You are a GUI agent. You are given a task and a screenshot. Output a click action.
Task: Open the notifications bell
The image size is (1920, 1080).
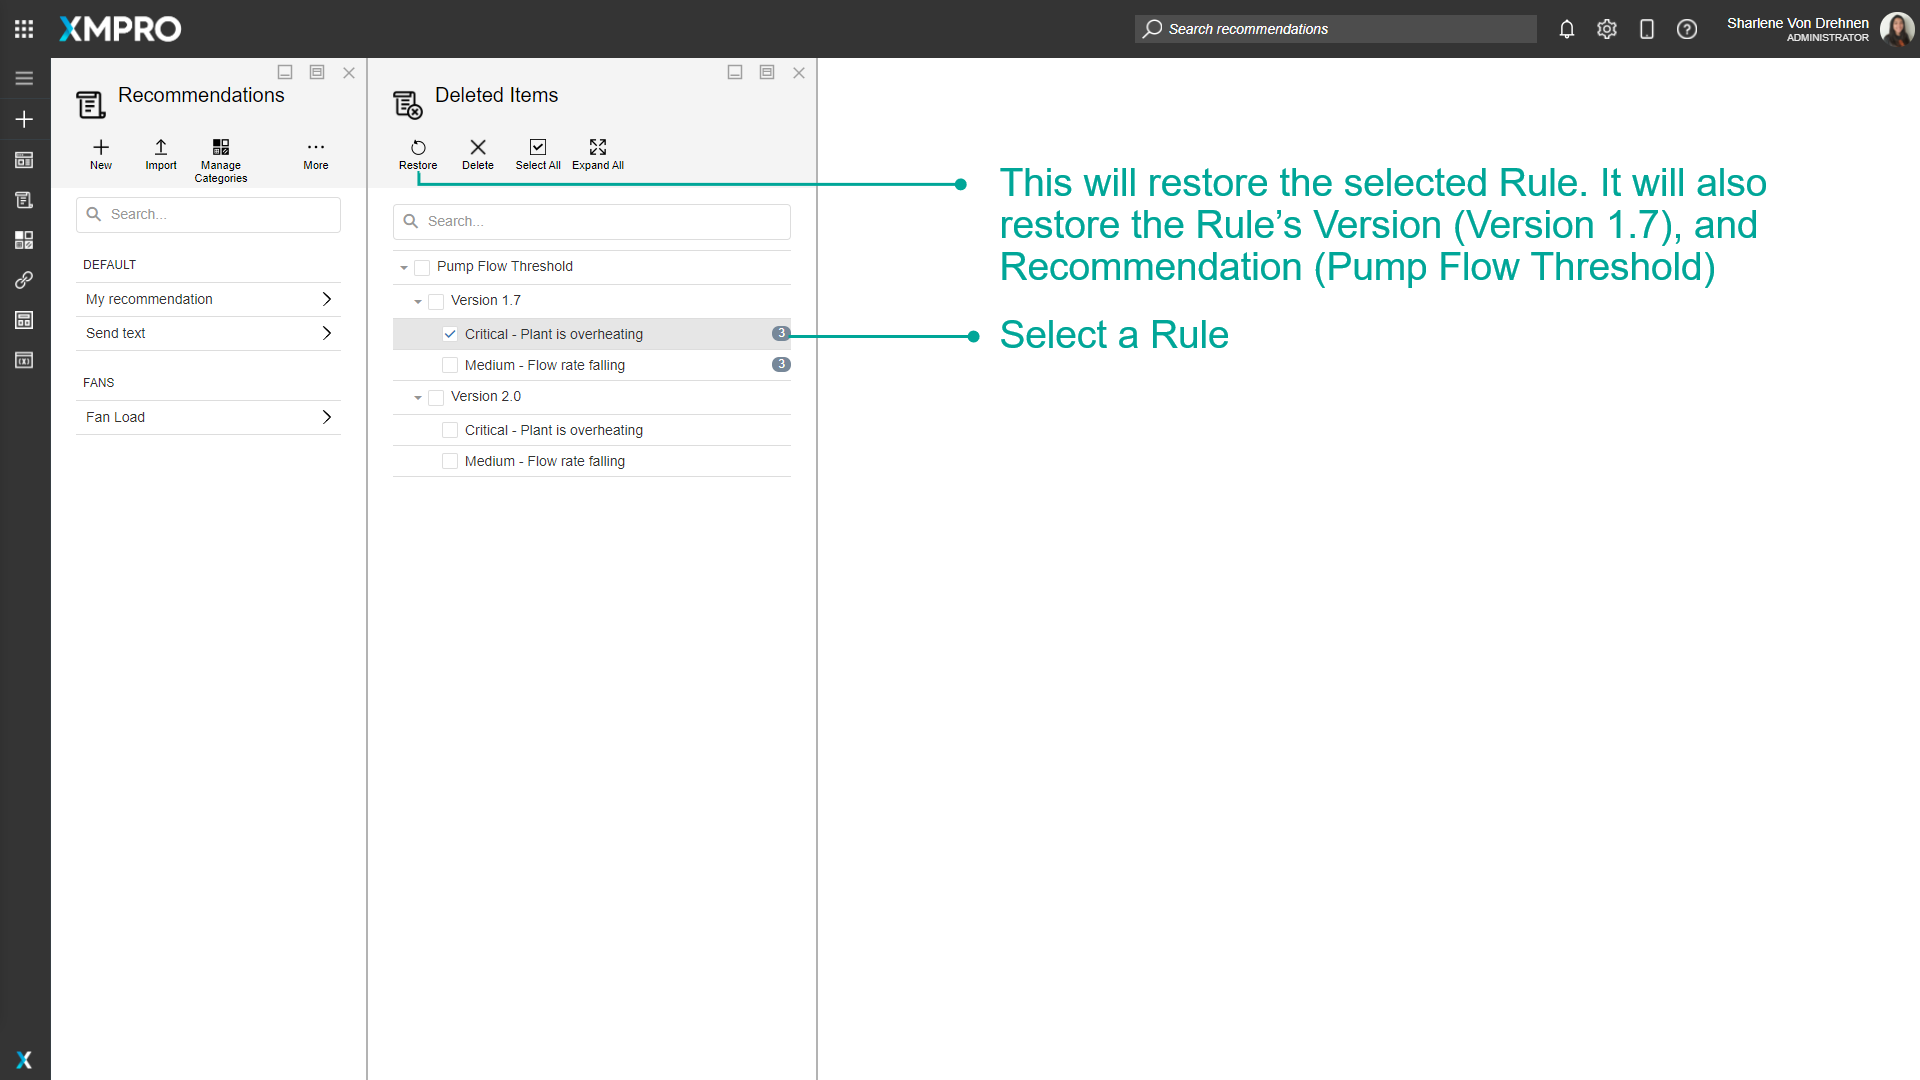point(1567,29)
